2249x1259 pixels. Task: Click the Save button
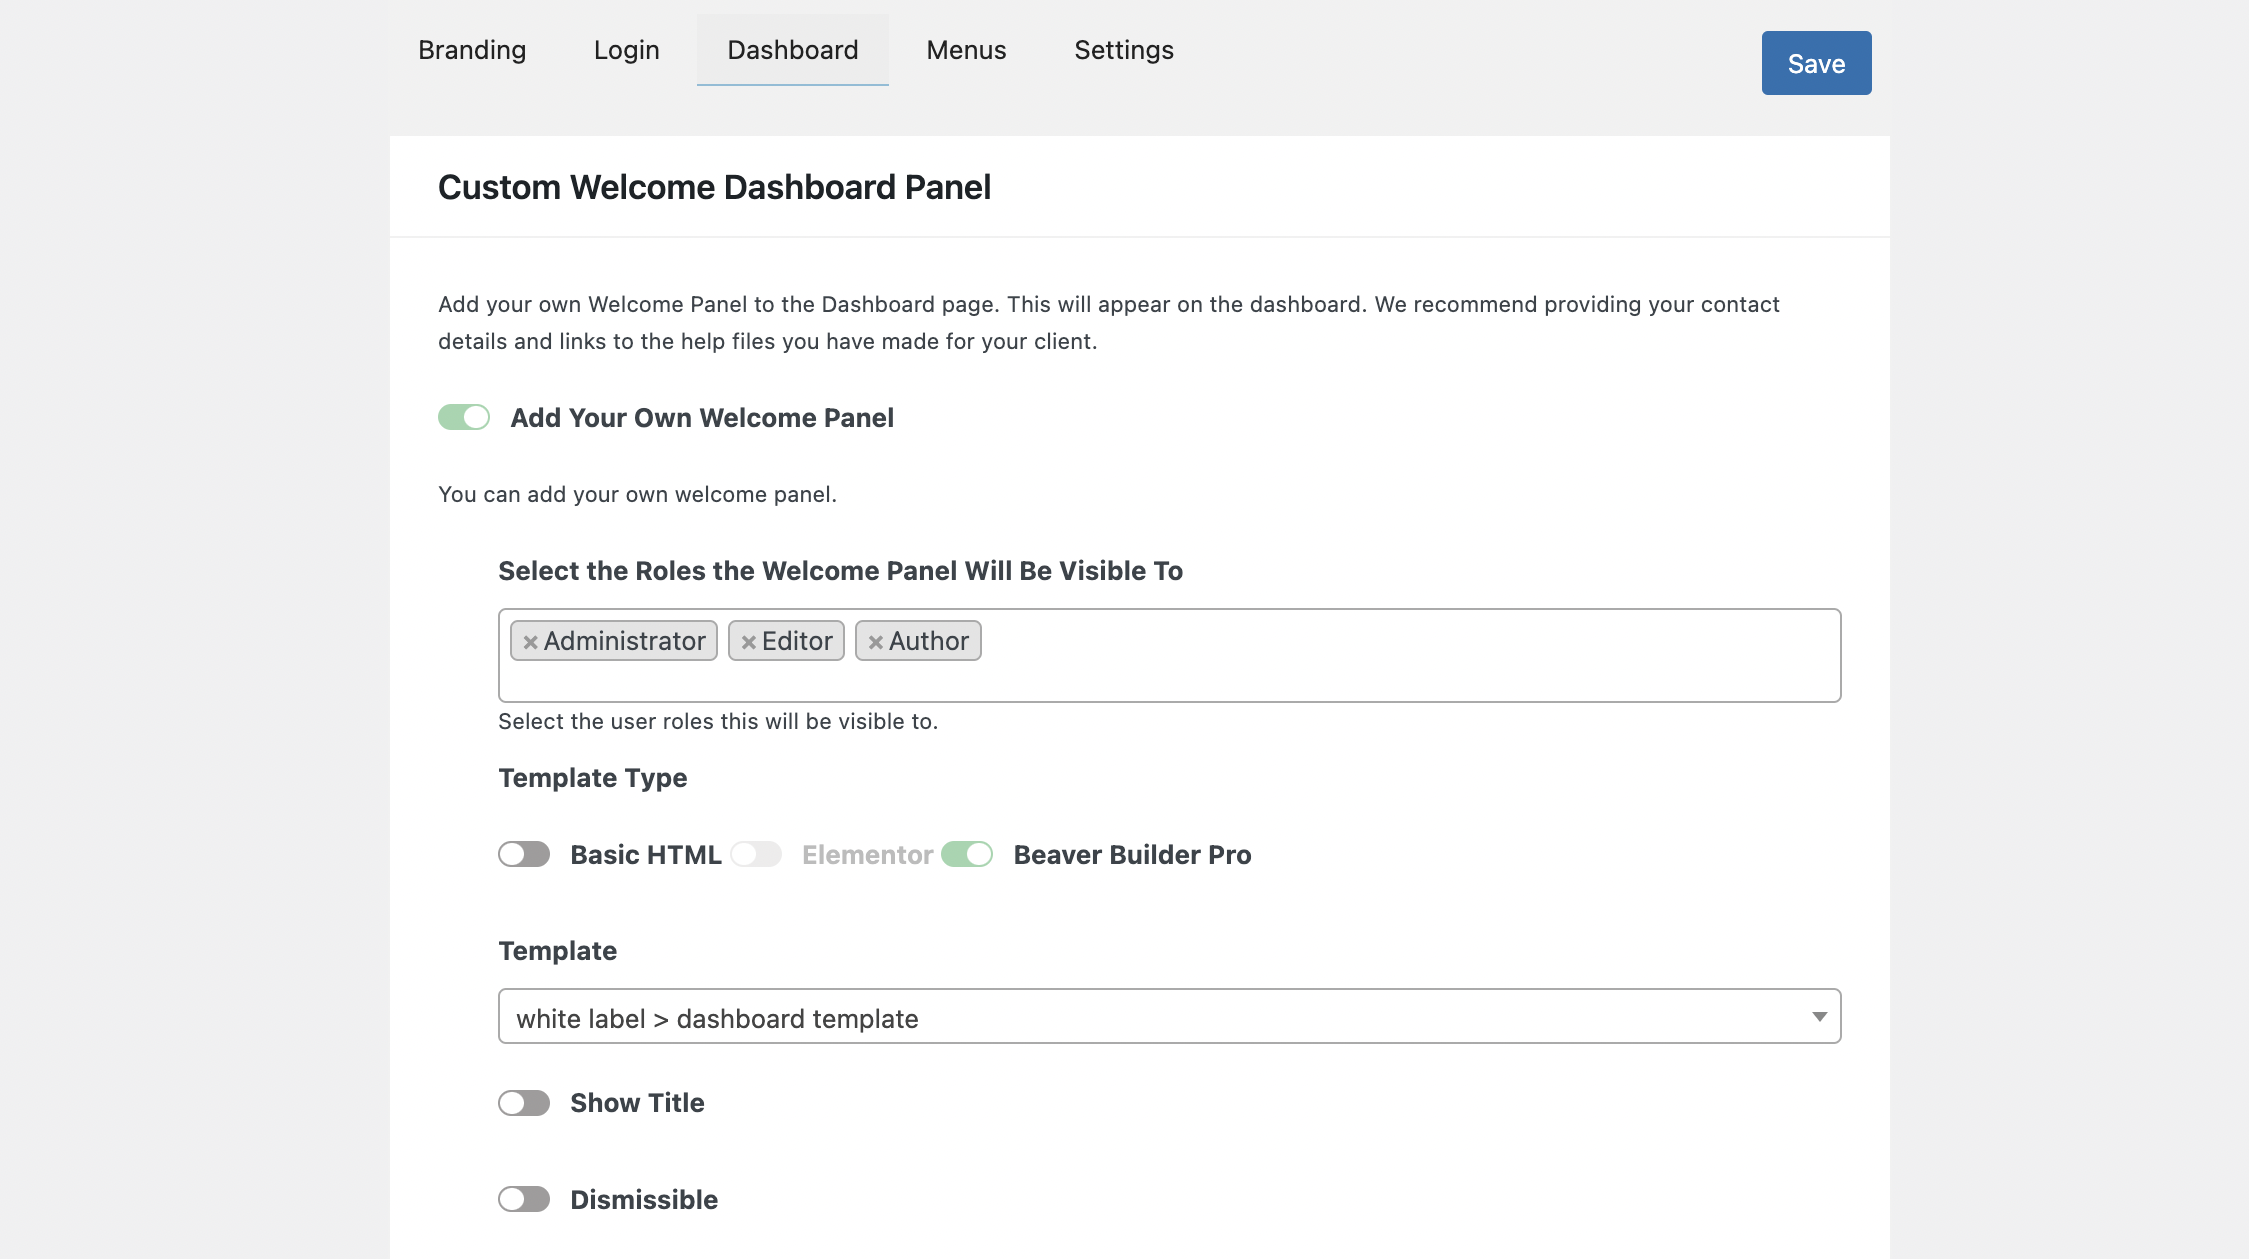(1816, 62)
